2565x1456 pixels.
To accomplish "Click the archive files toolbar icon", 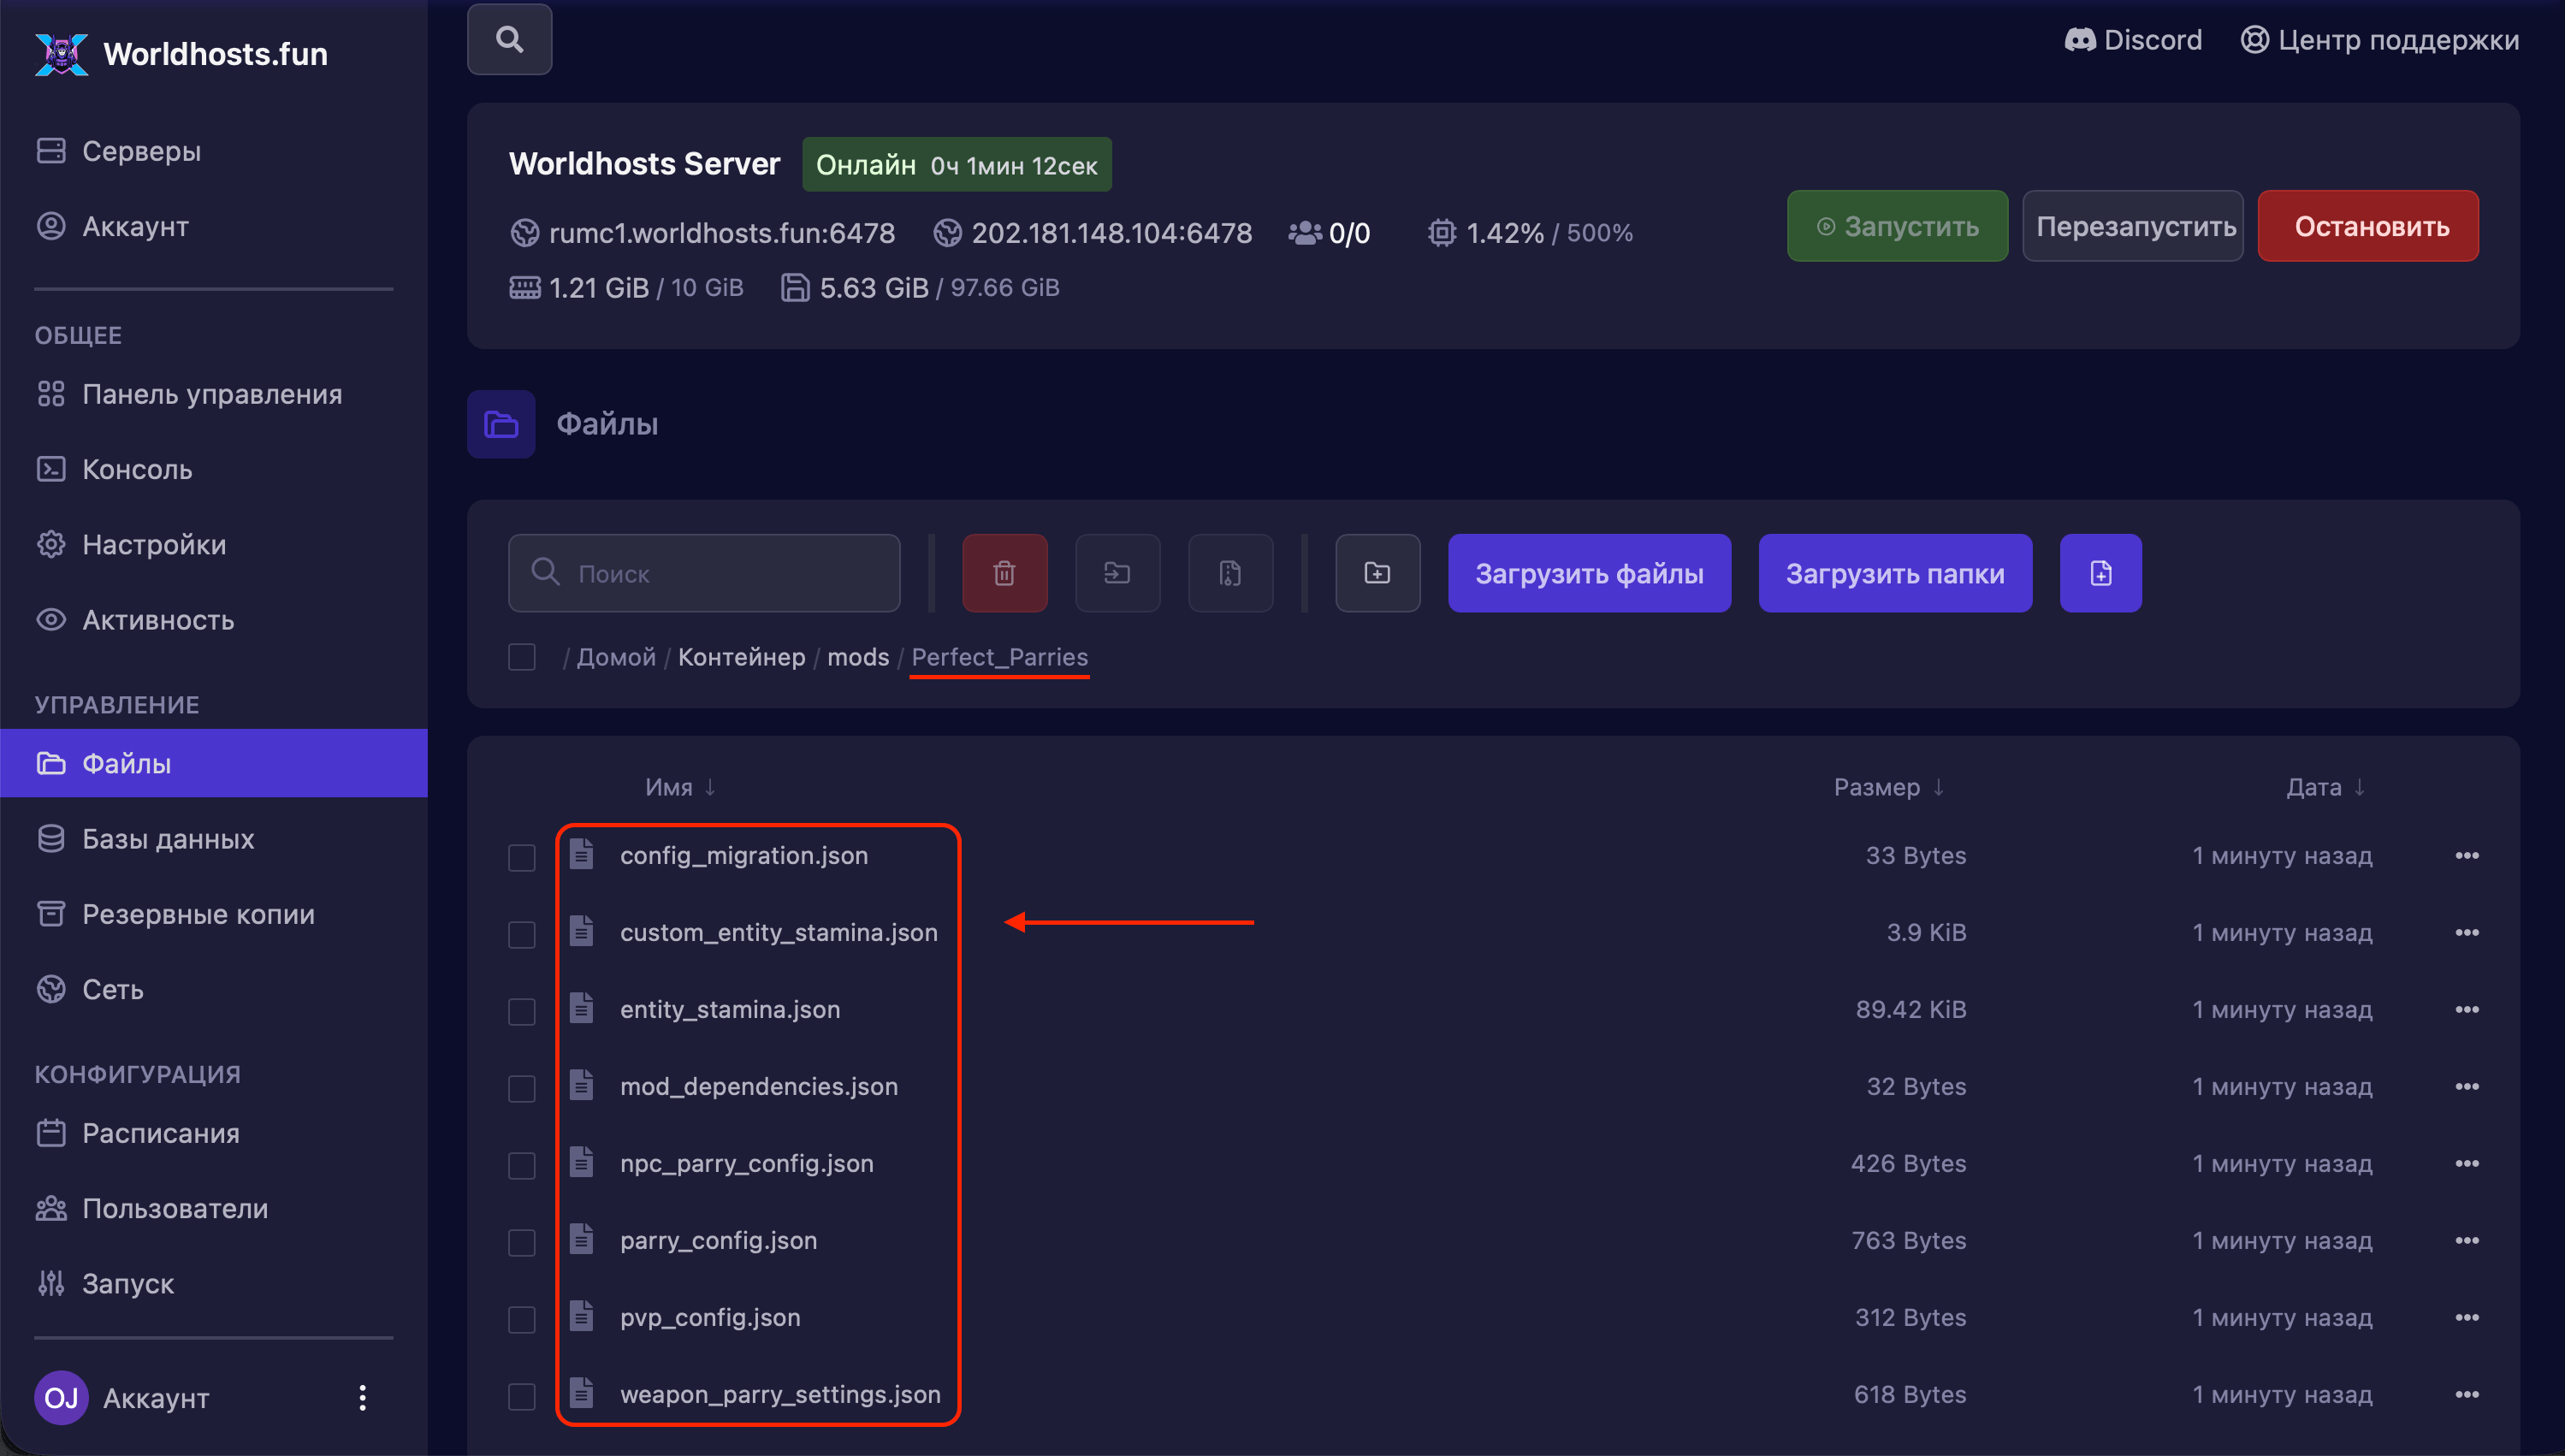I will coord(1230,573).
